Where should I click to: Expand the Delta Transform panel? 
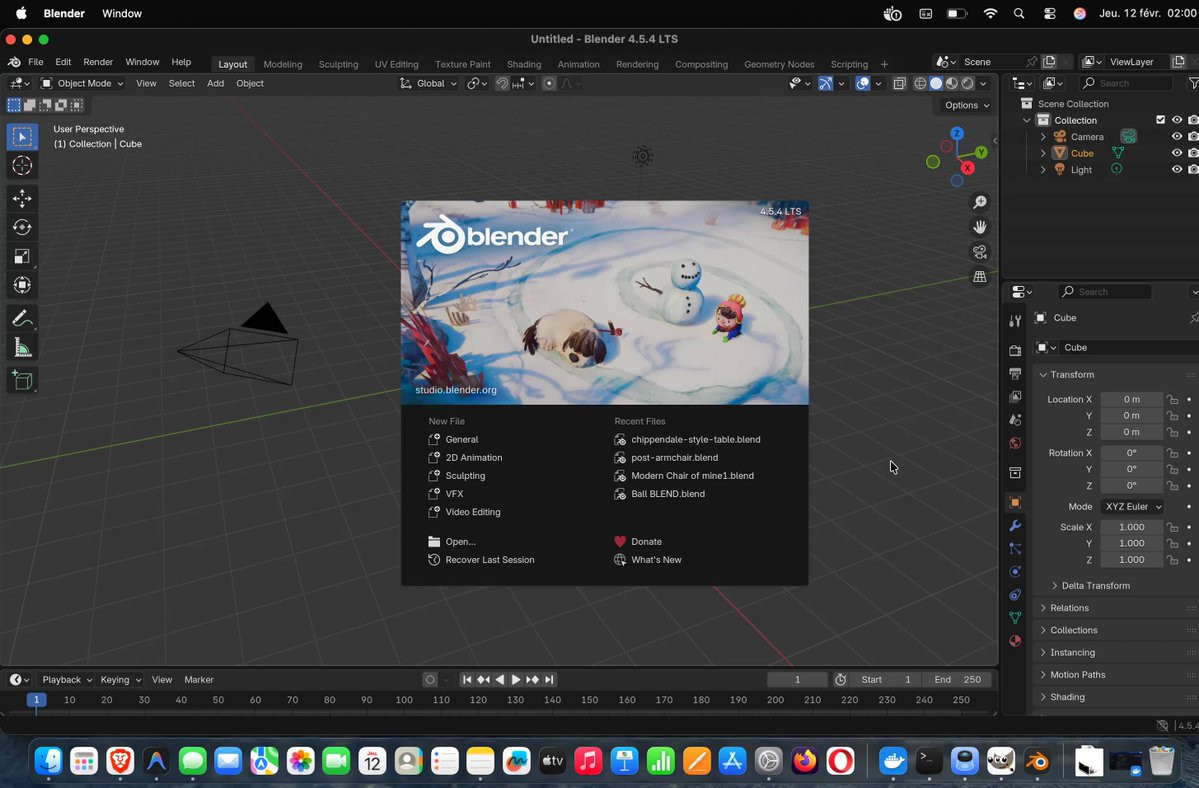pos(1095,586)
